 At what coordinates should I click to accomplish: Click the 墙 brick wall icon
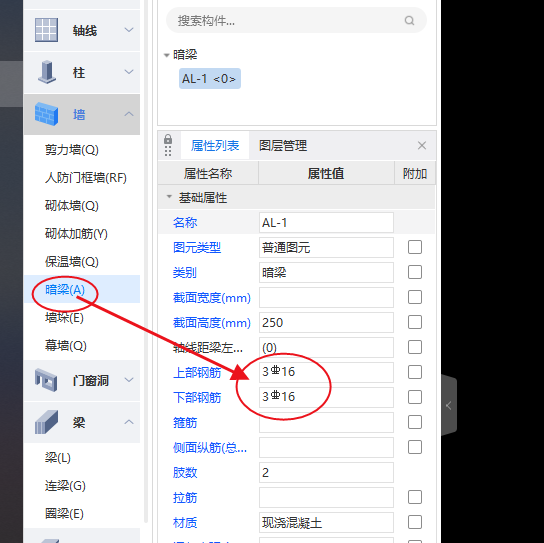click(x=46, y=114)
